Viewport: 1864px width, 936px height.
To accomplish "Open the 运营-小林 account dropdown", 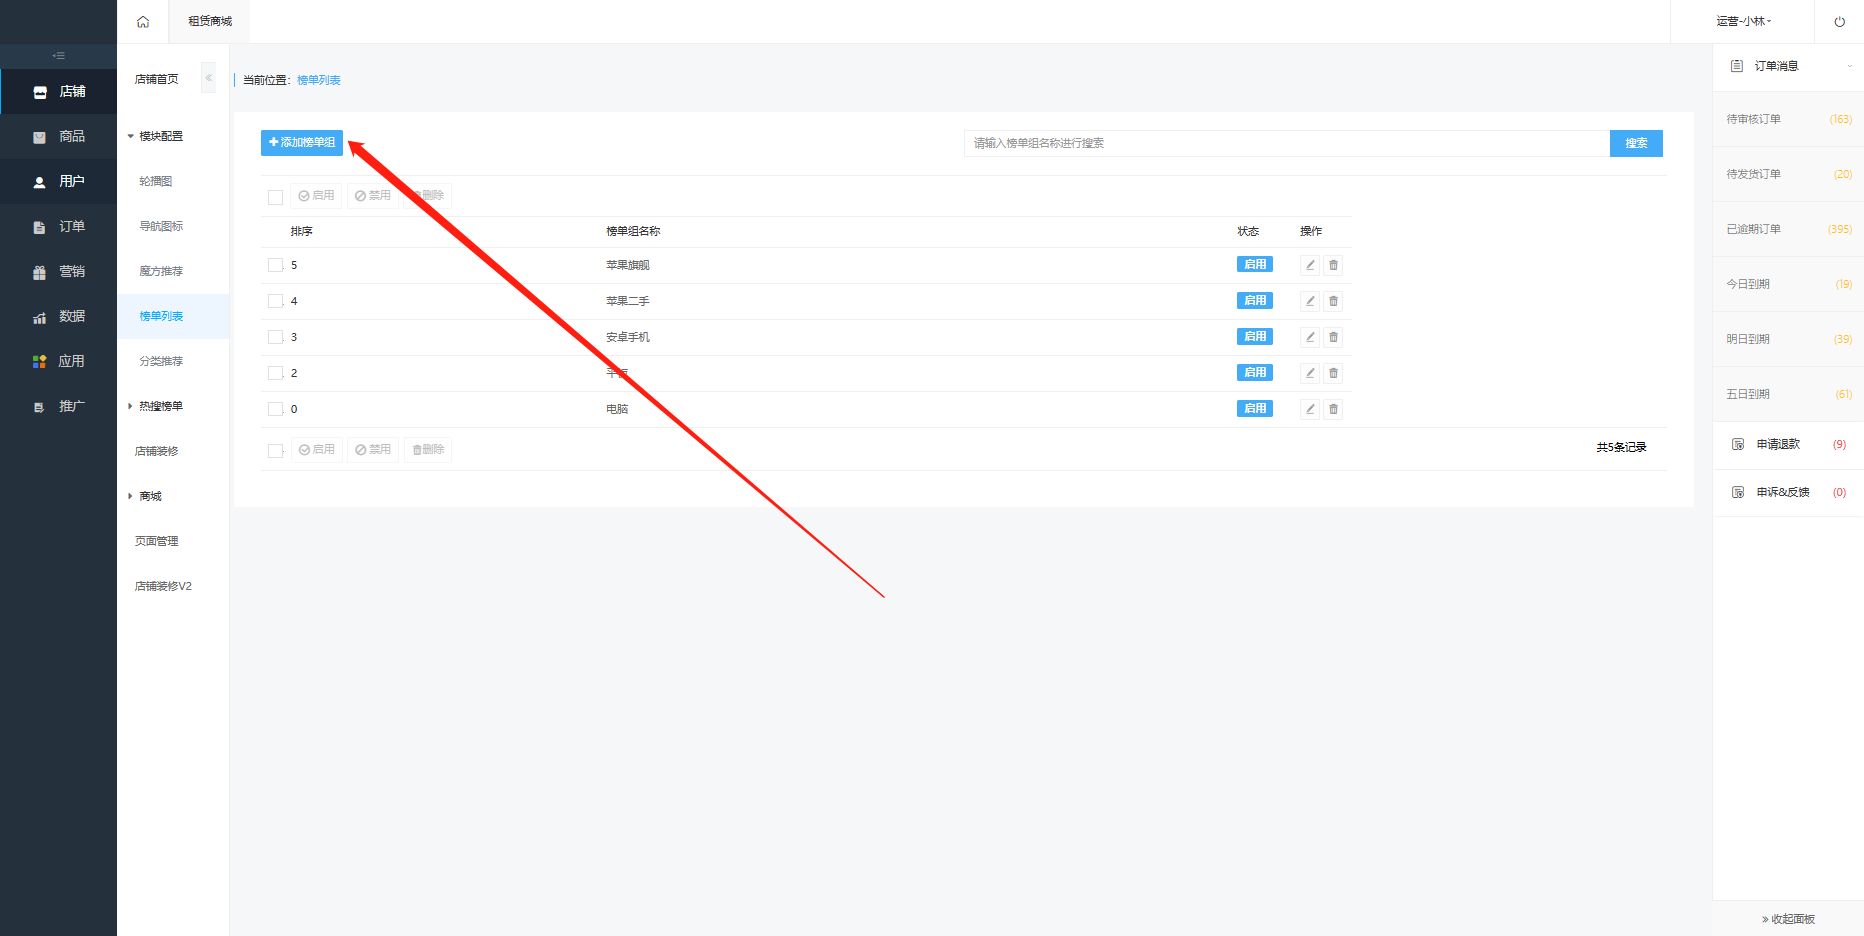I will (x=1743, y=21).
